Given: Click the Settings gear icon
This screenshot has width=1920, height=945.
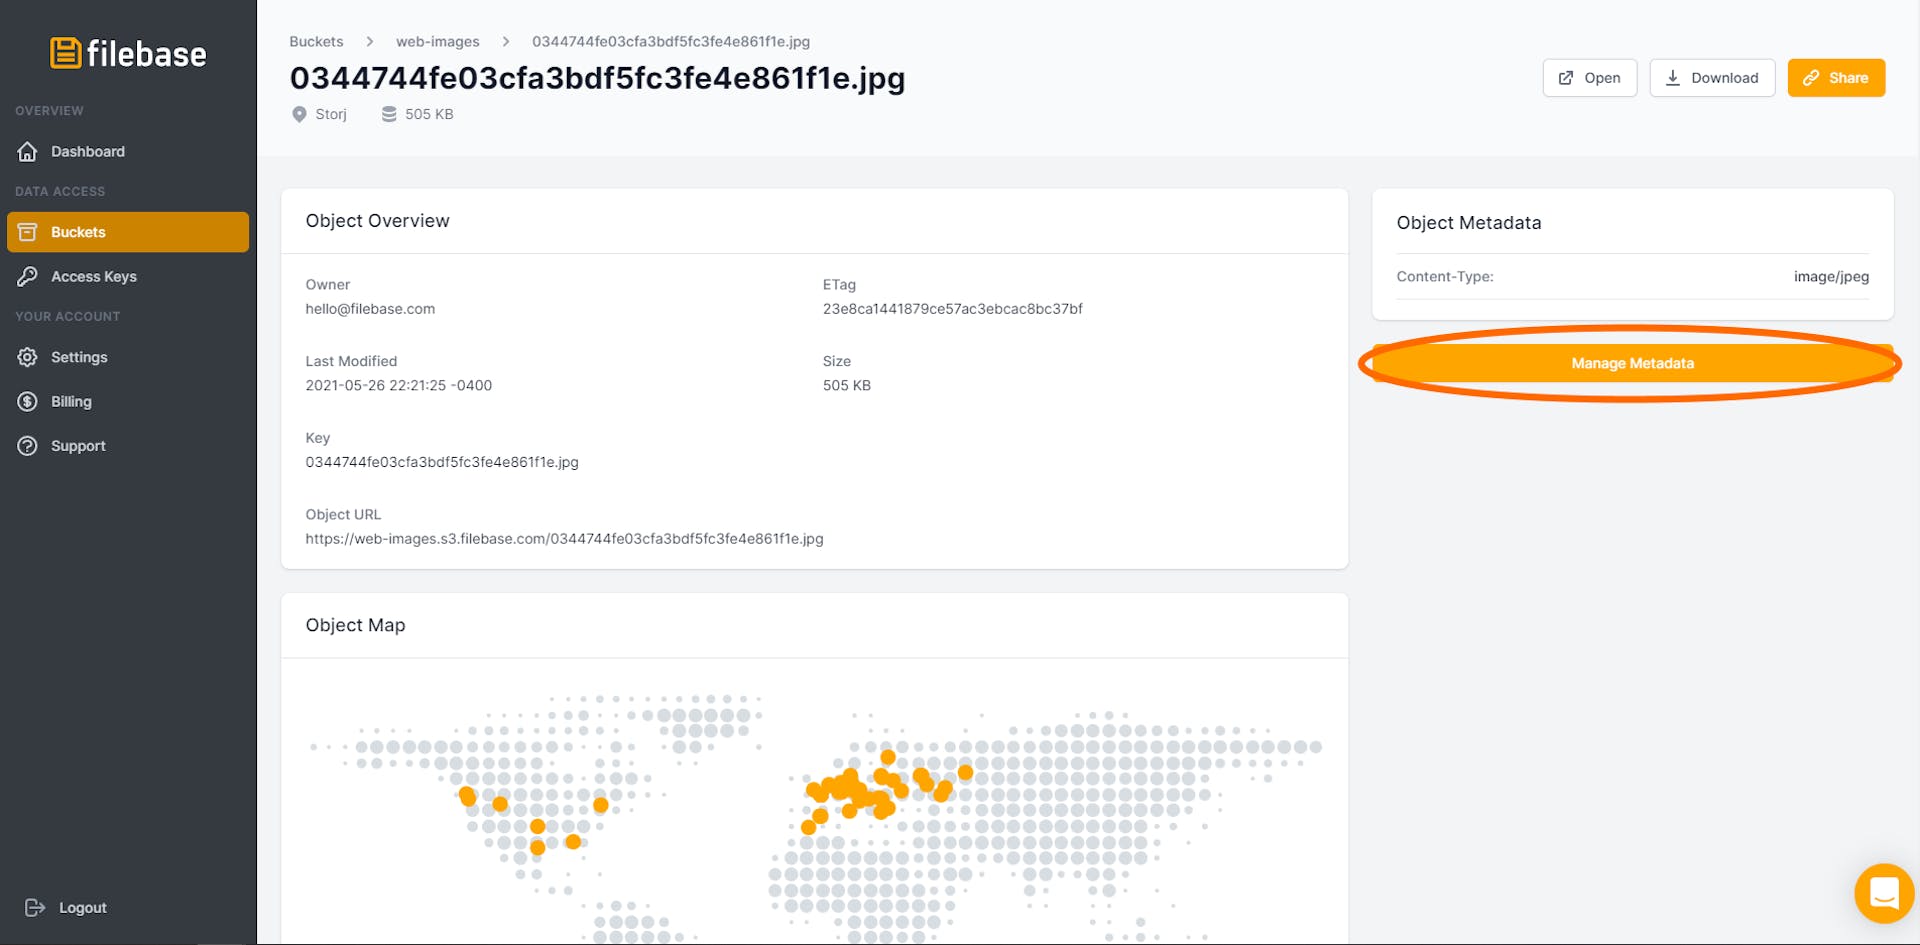Looking at the screenshot, I should (x=28, y=357).
